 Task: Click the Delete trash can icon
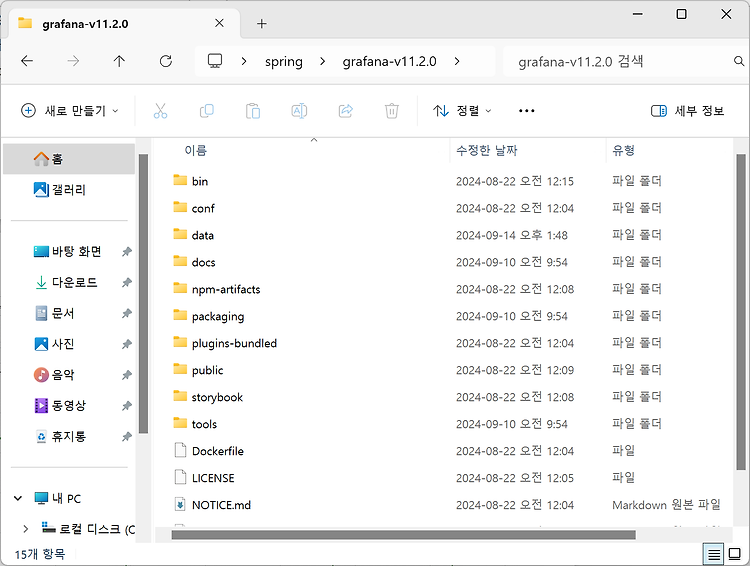(392, 111)
